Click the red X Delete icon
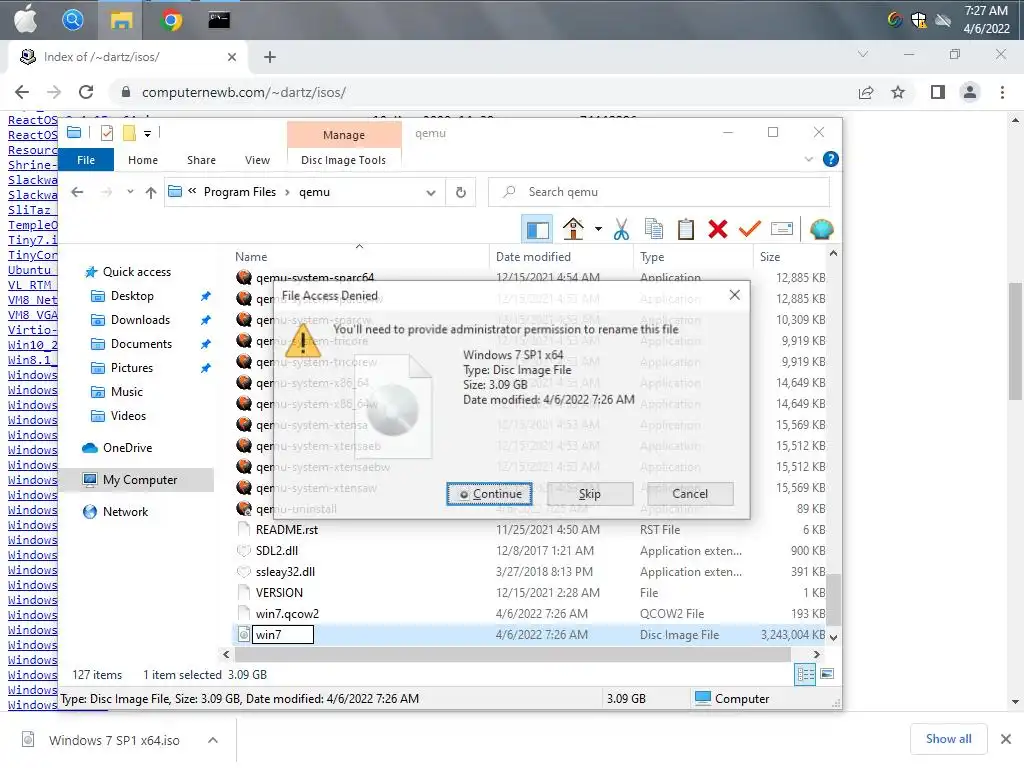The height and width of the screenshot is (768, 1024). pyautogui.click(x=718, y=229)
